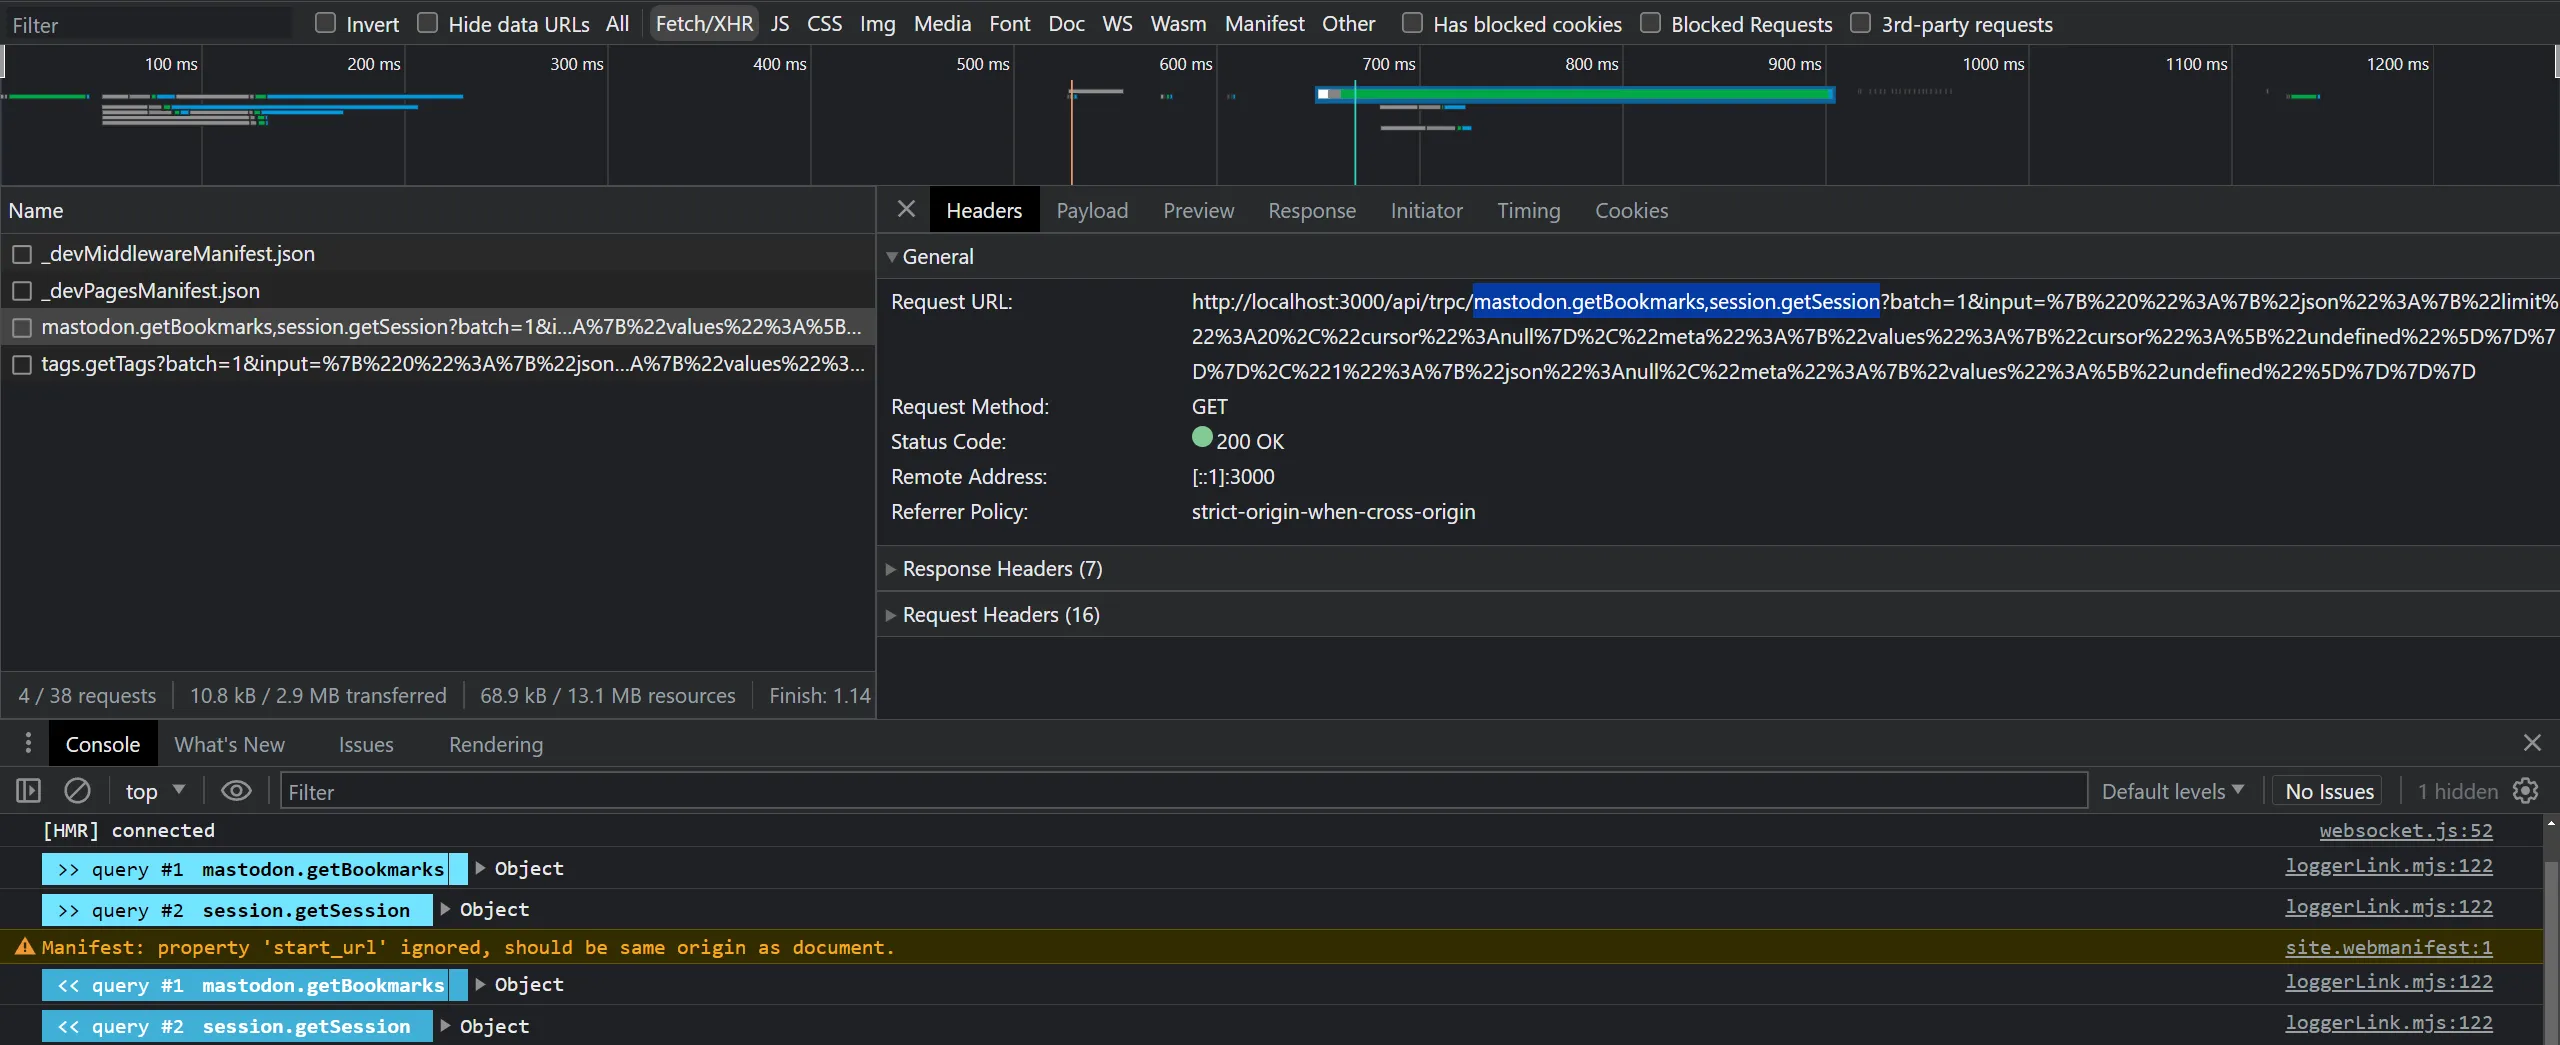Select the Headers tab

click(x=984, y=210)
